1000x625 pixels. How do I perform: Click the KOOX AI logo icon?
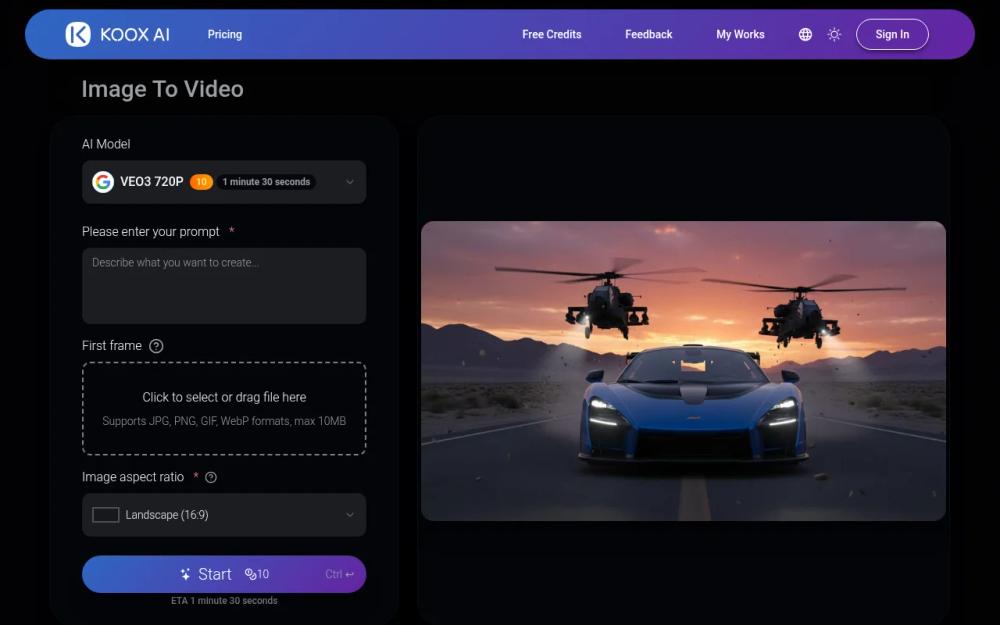point(76,33)
